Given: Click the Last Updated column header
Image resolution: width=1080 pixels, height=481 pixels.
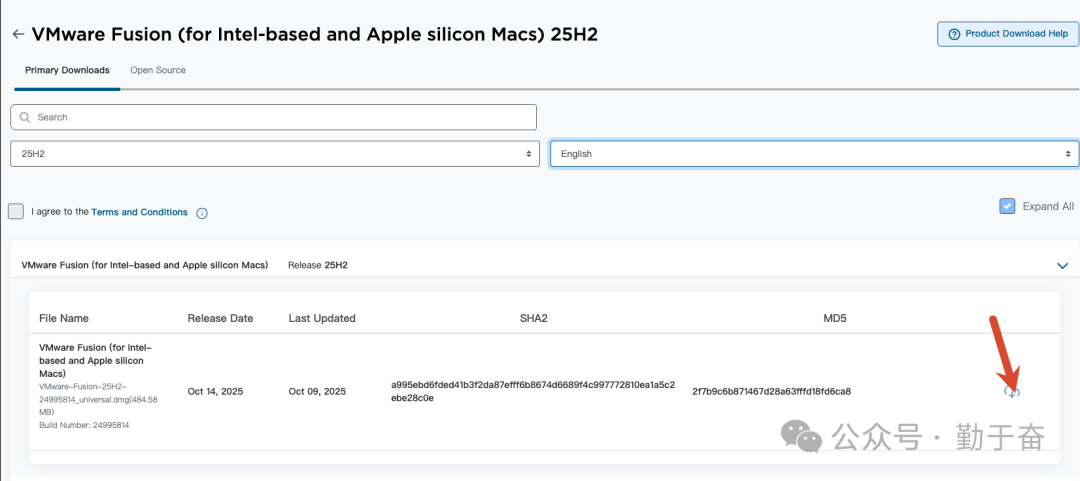Looking at the screenshot, I should [x=322, y=318].
